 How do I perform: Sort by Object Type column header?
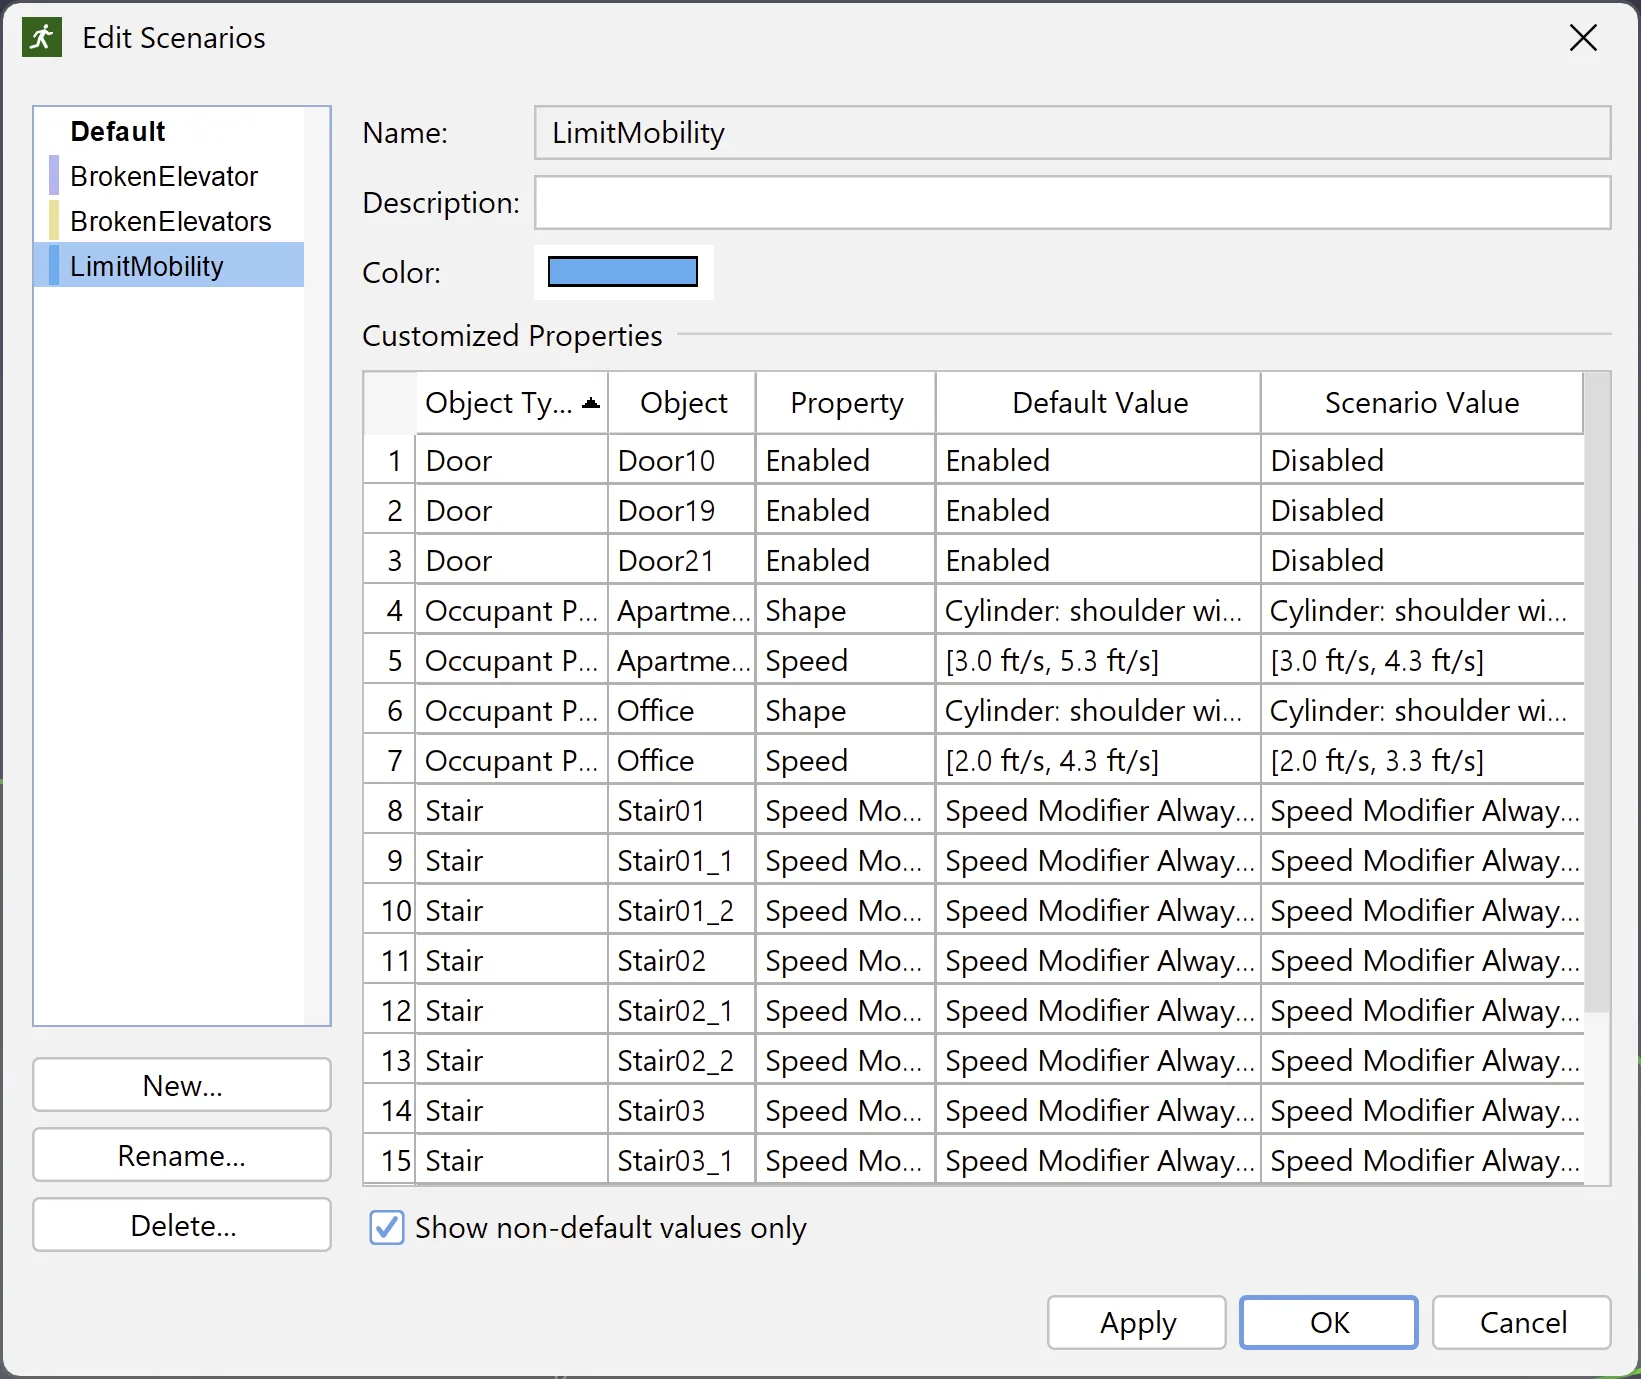(x=512, y=403)
